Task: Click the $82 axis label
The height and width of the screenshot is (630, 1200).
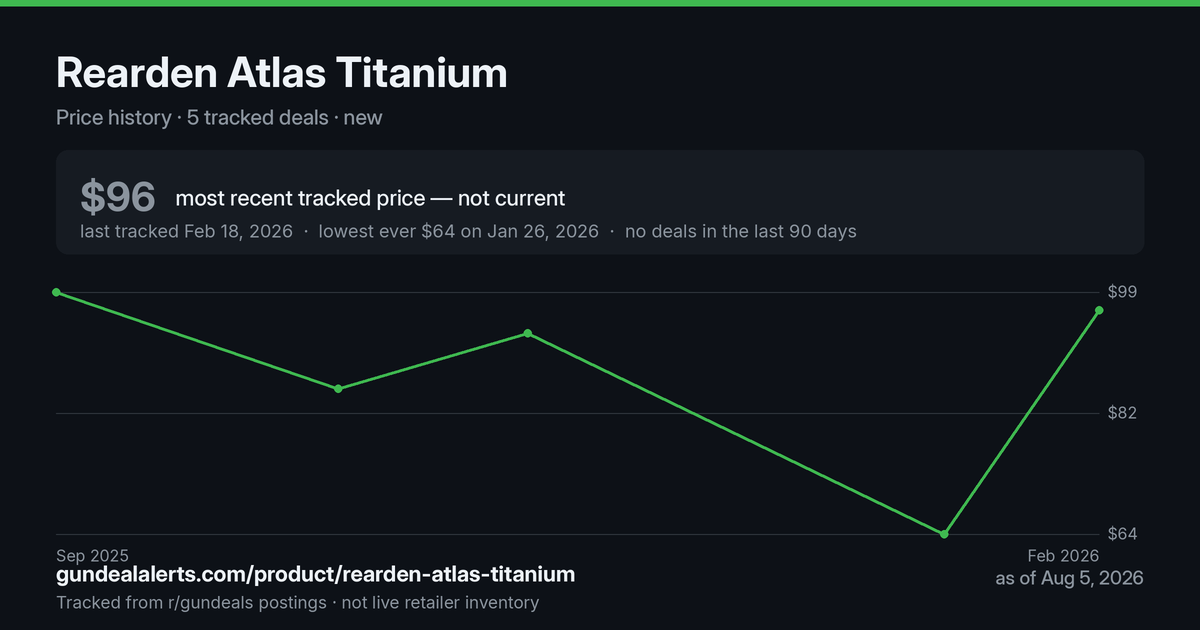Action: pyautogui.click(x=1124, y=413)
